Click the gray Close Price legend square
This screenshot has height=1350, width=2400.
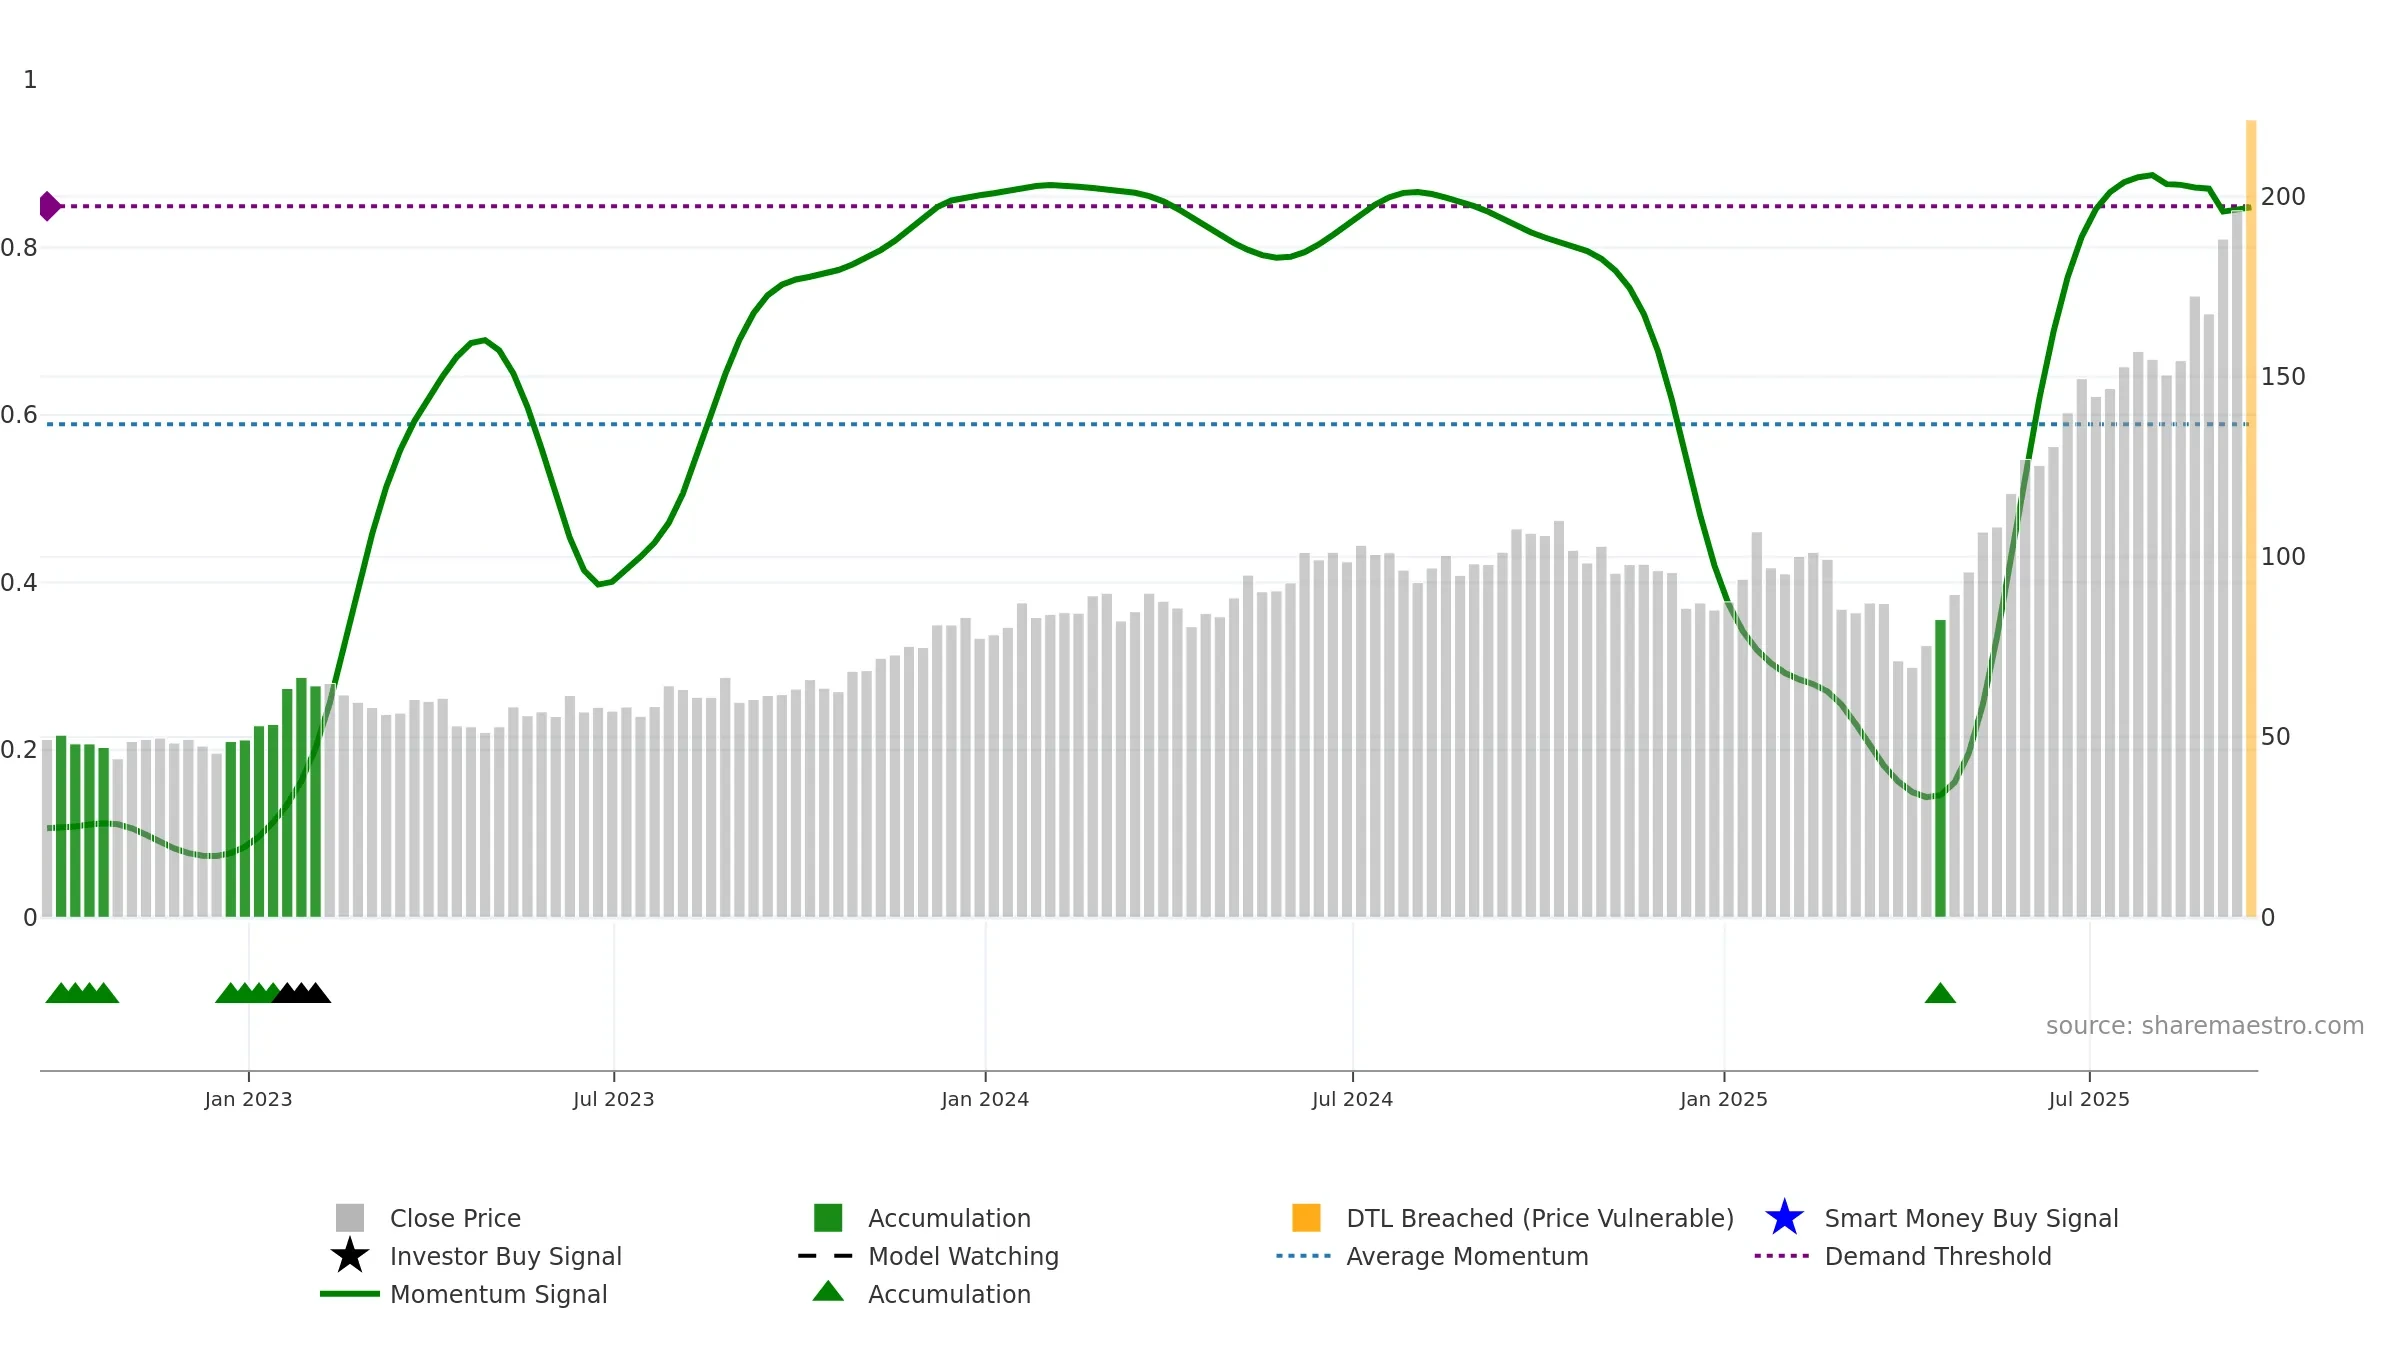pos(350,1217)
